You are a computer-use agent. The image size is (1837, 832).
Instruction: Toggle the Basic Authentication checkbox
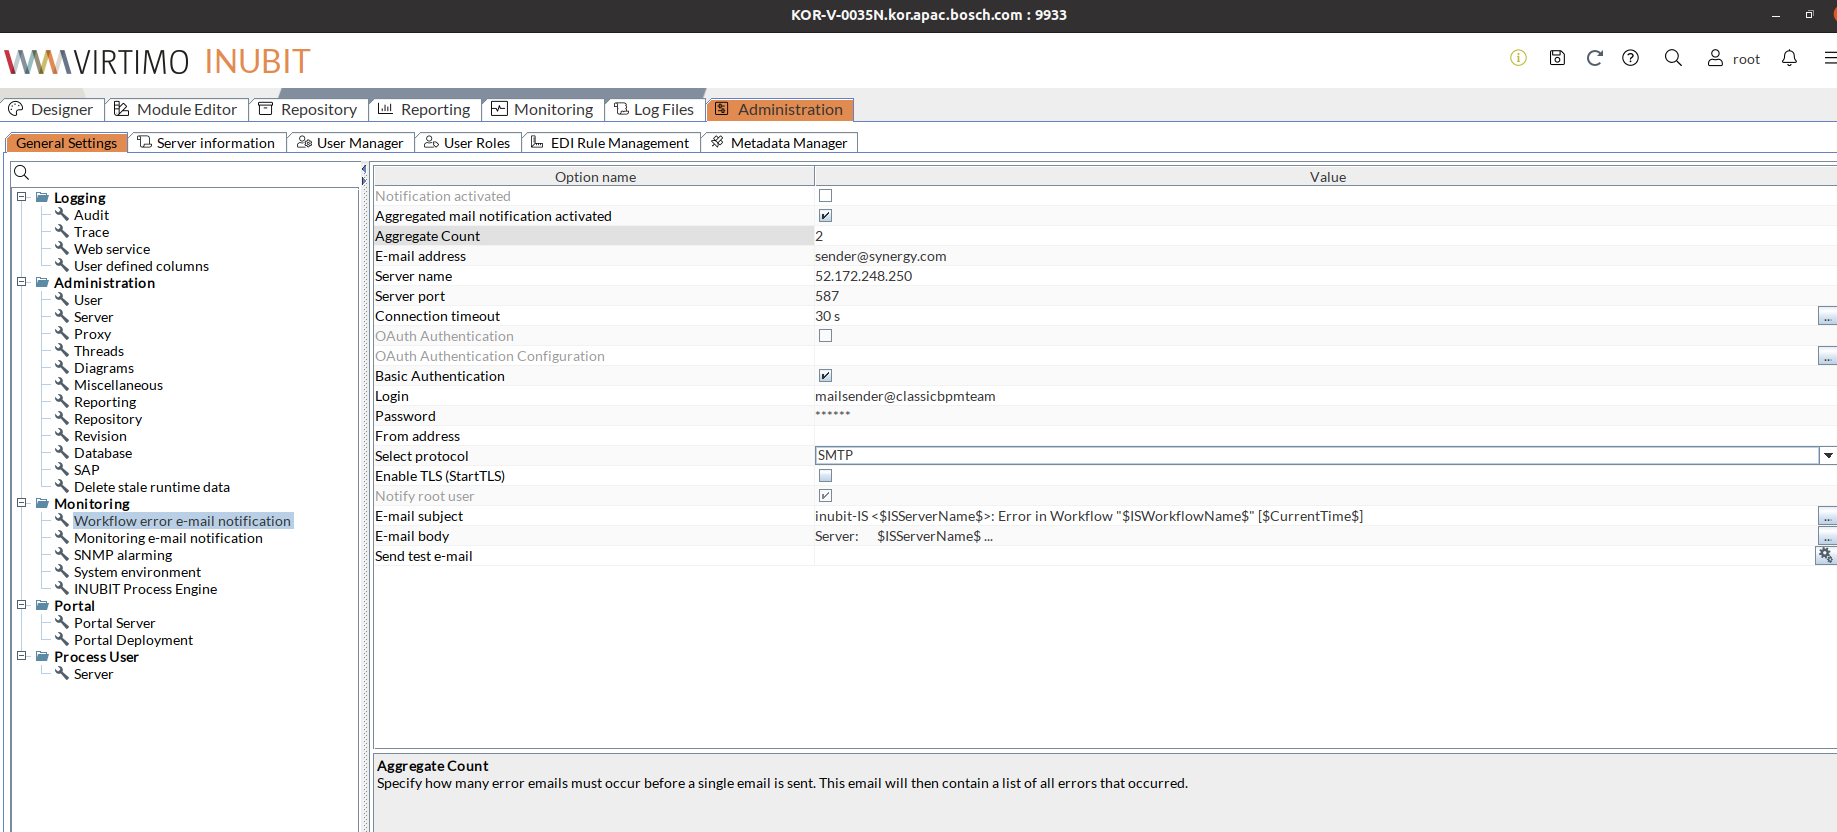pos(825,376)
